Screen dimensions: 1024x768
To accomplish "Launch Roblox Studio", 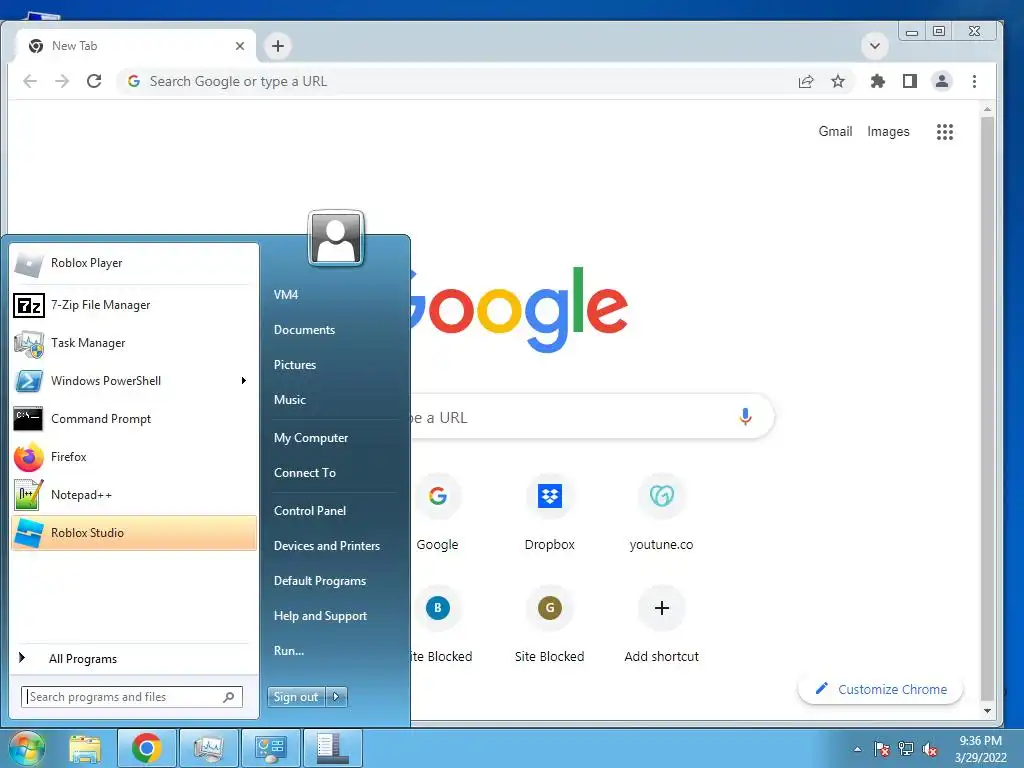I will pos(134,533).
